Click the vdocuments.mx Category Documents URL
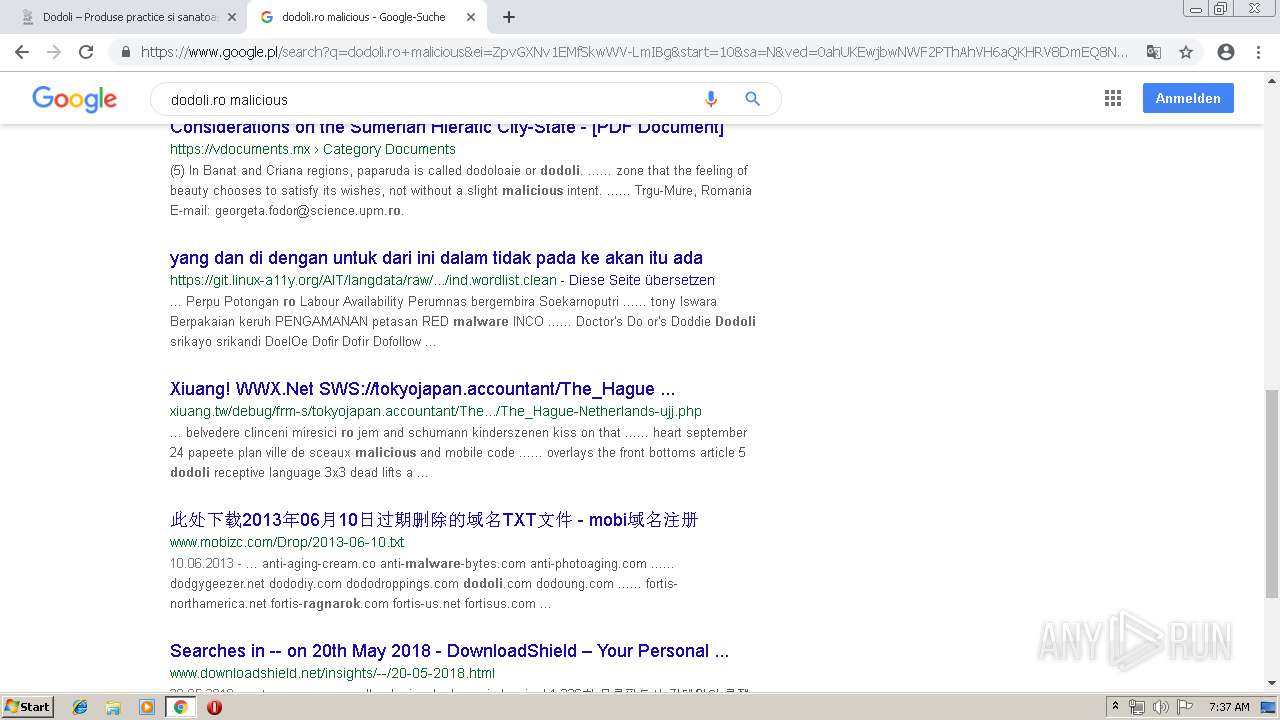The height and width of the screenshot is (720, 1280). [313, 149]
